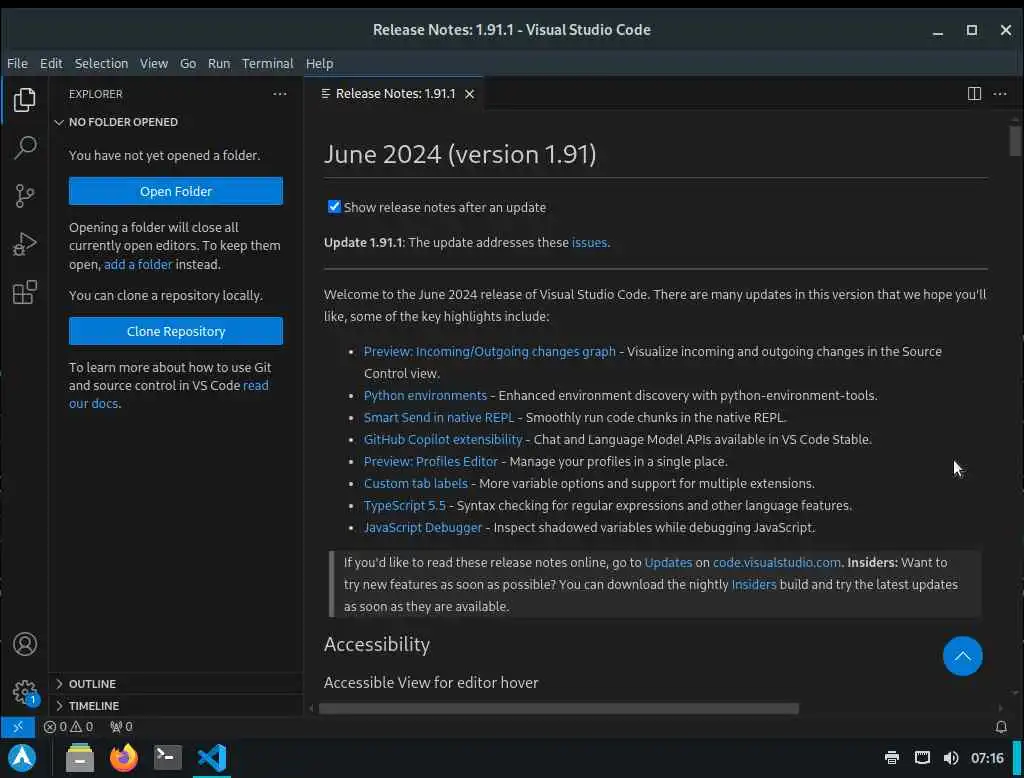Image resolution: width=1024 pixels, height=778 pixels.
Task: Open the Accounts icon in activity bar
Action: coord(24,644)
